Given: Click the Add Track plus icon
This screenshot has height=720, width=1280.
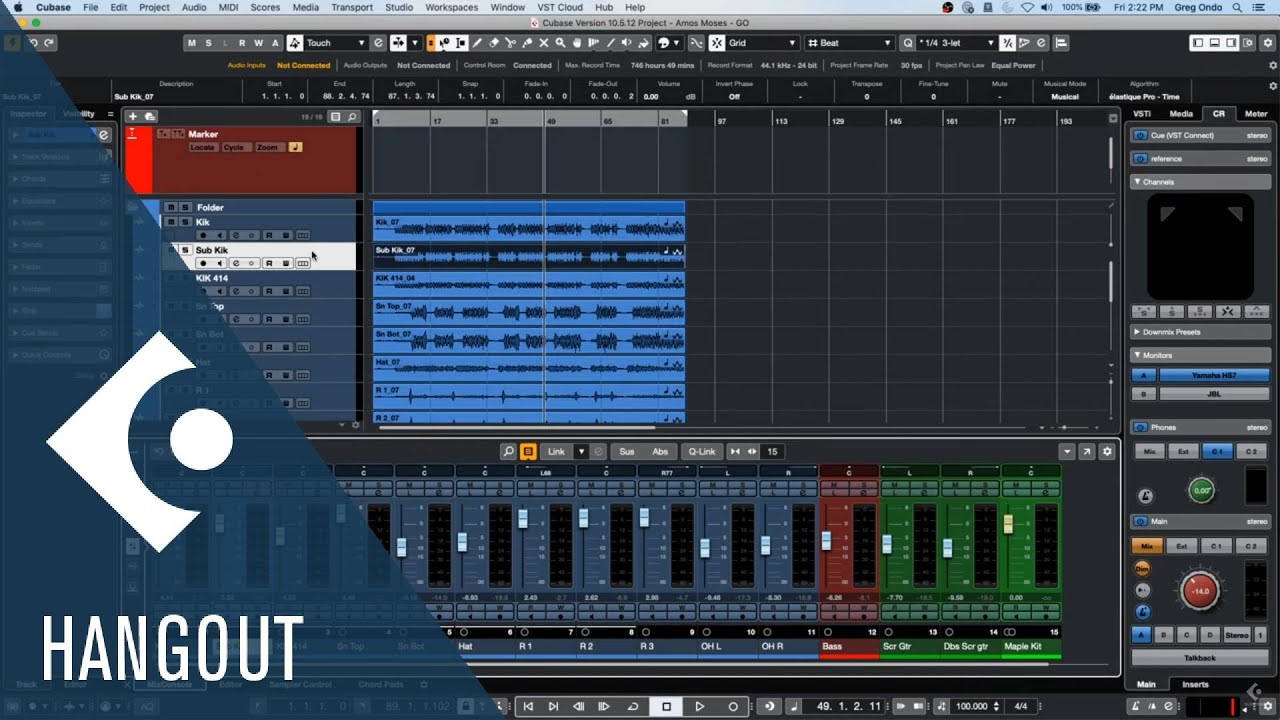Looking at the screenshot, I should [x=132, y=117].
